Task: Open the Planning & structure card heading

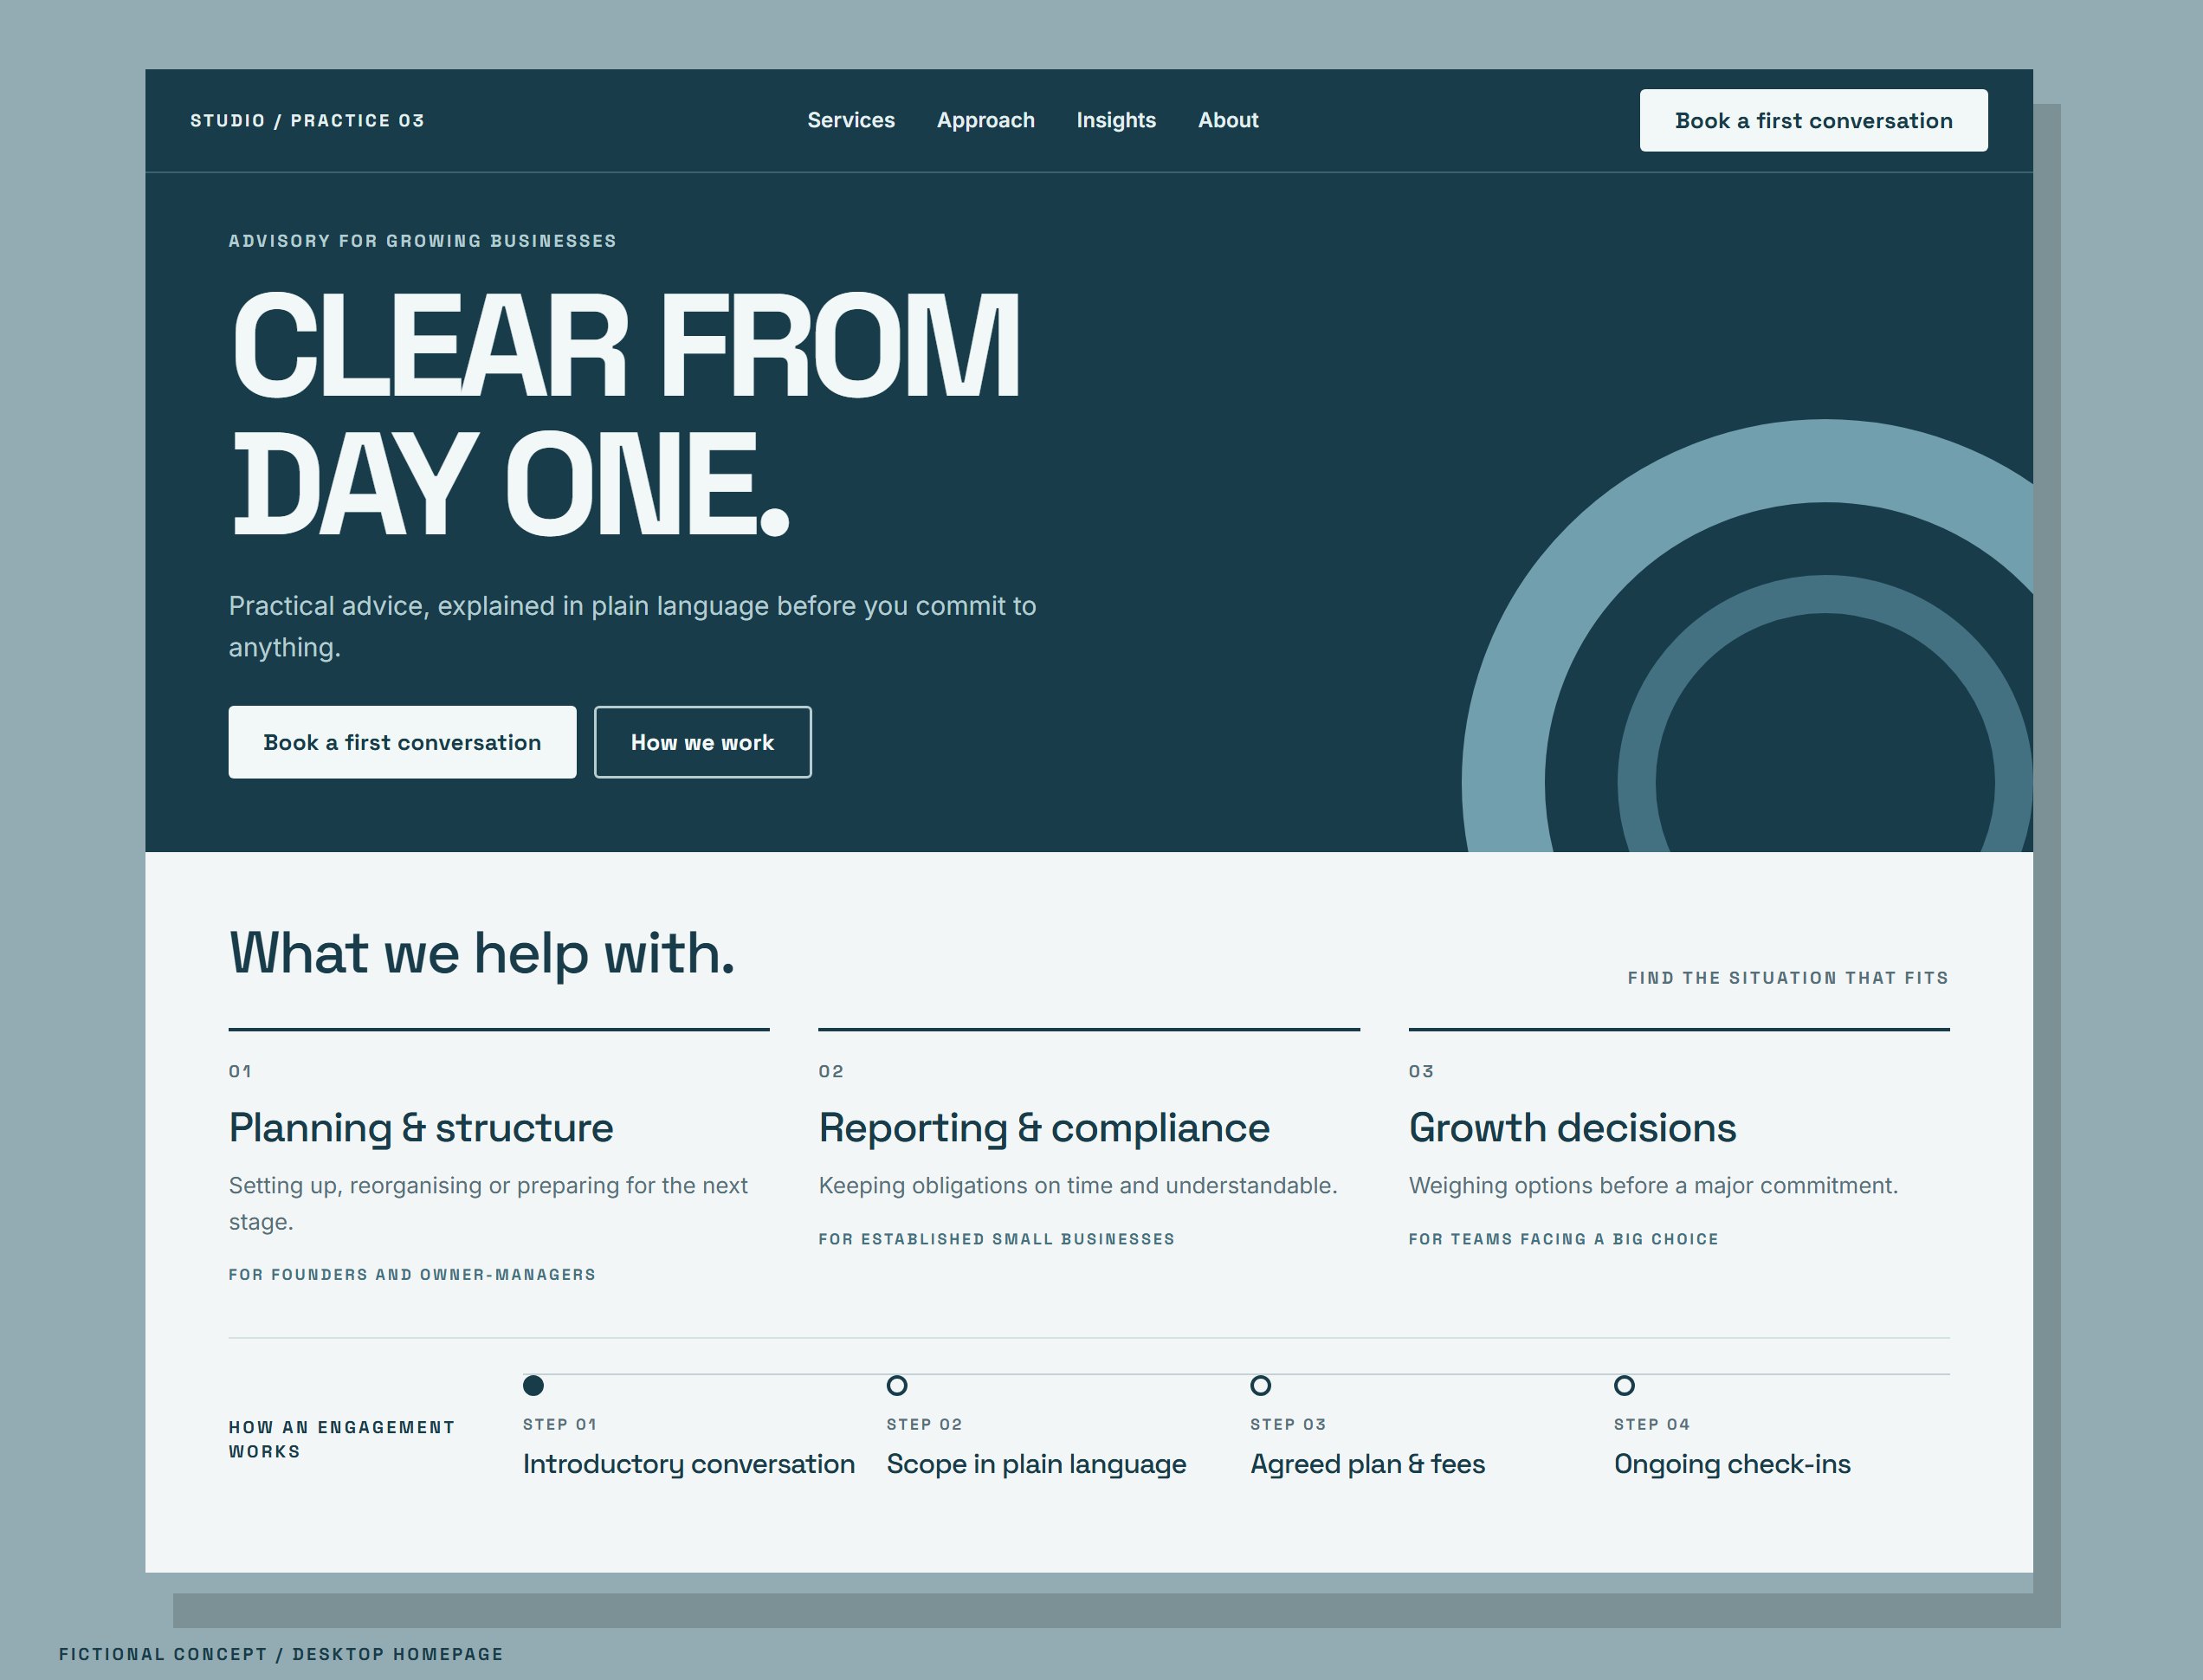Action: click(421, 1128)
